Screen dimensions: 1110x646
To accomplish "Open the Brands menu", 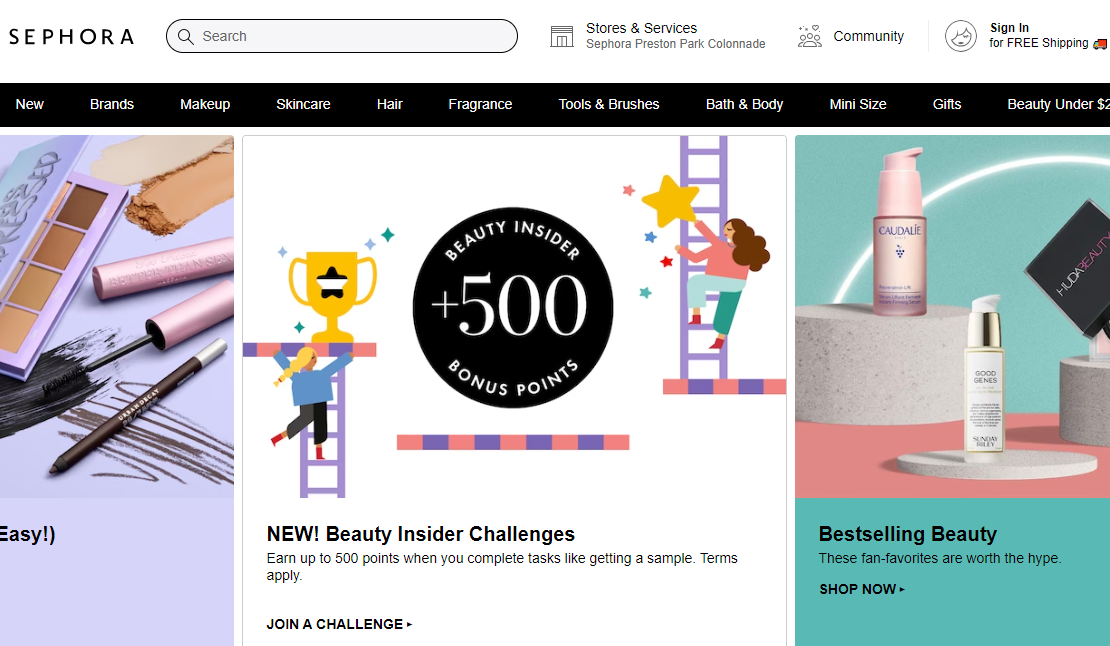I will 112,104.
